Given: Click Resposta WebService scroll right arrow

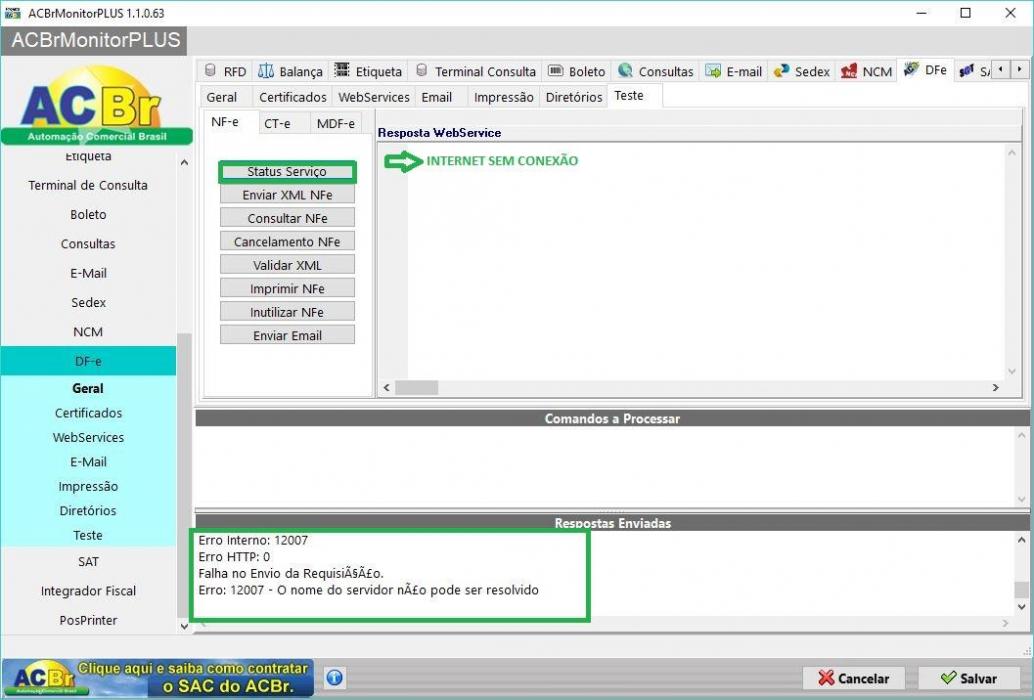Looking at the screenshot, I should tap(996, 388).
